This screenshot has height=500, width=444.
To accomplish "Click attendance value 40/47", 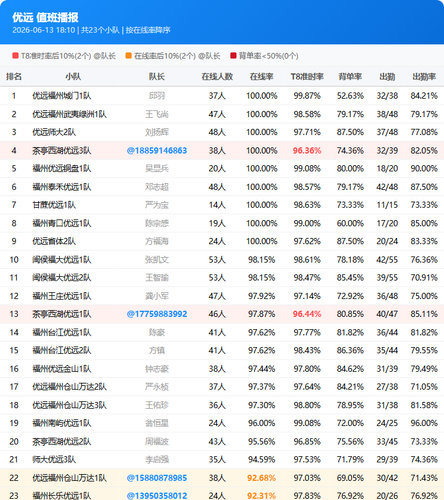I will tap(387, 314).
